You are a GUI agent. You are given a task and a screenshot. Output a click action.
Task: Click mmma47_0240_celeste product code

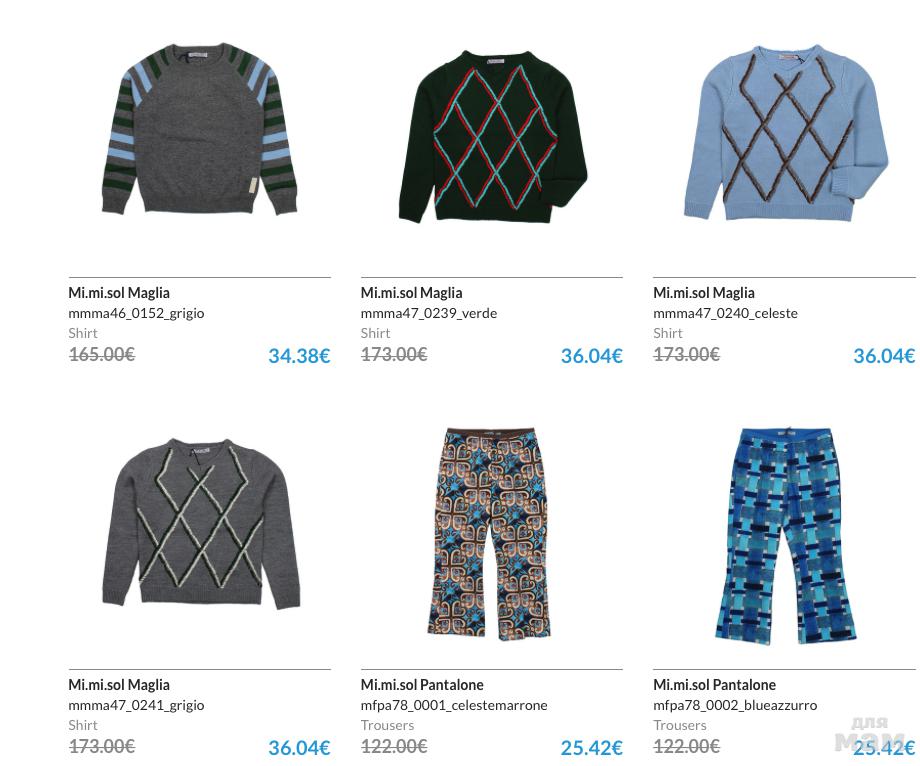point(725,313)
